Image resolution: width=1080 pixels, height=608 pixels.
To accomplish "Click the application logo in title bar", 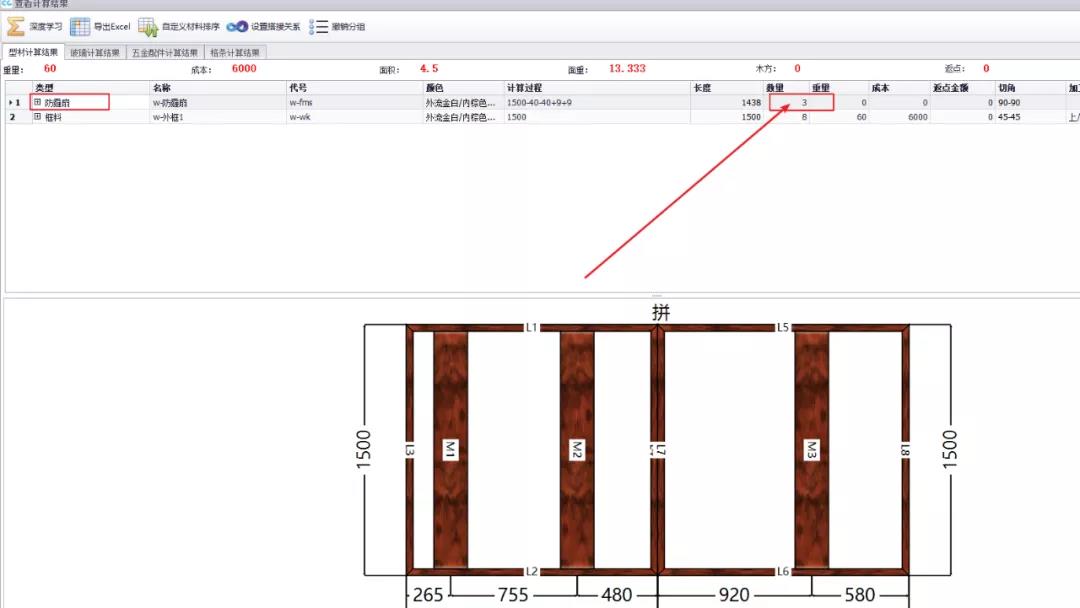I will 6,4.
